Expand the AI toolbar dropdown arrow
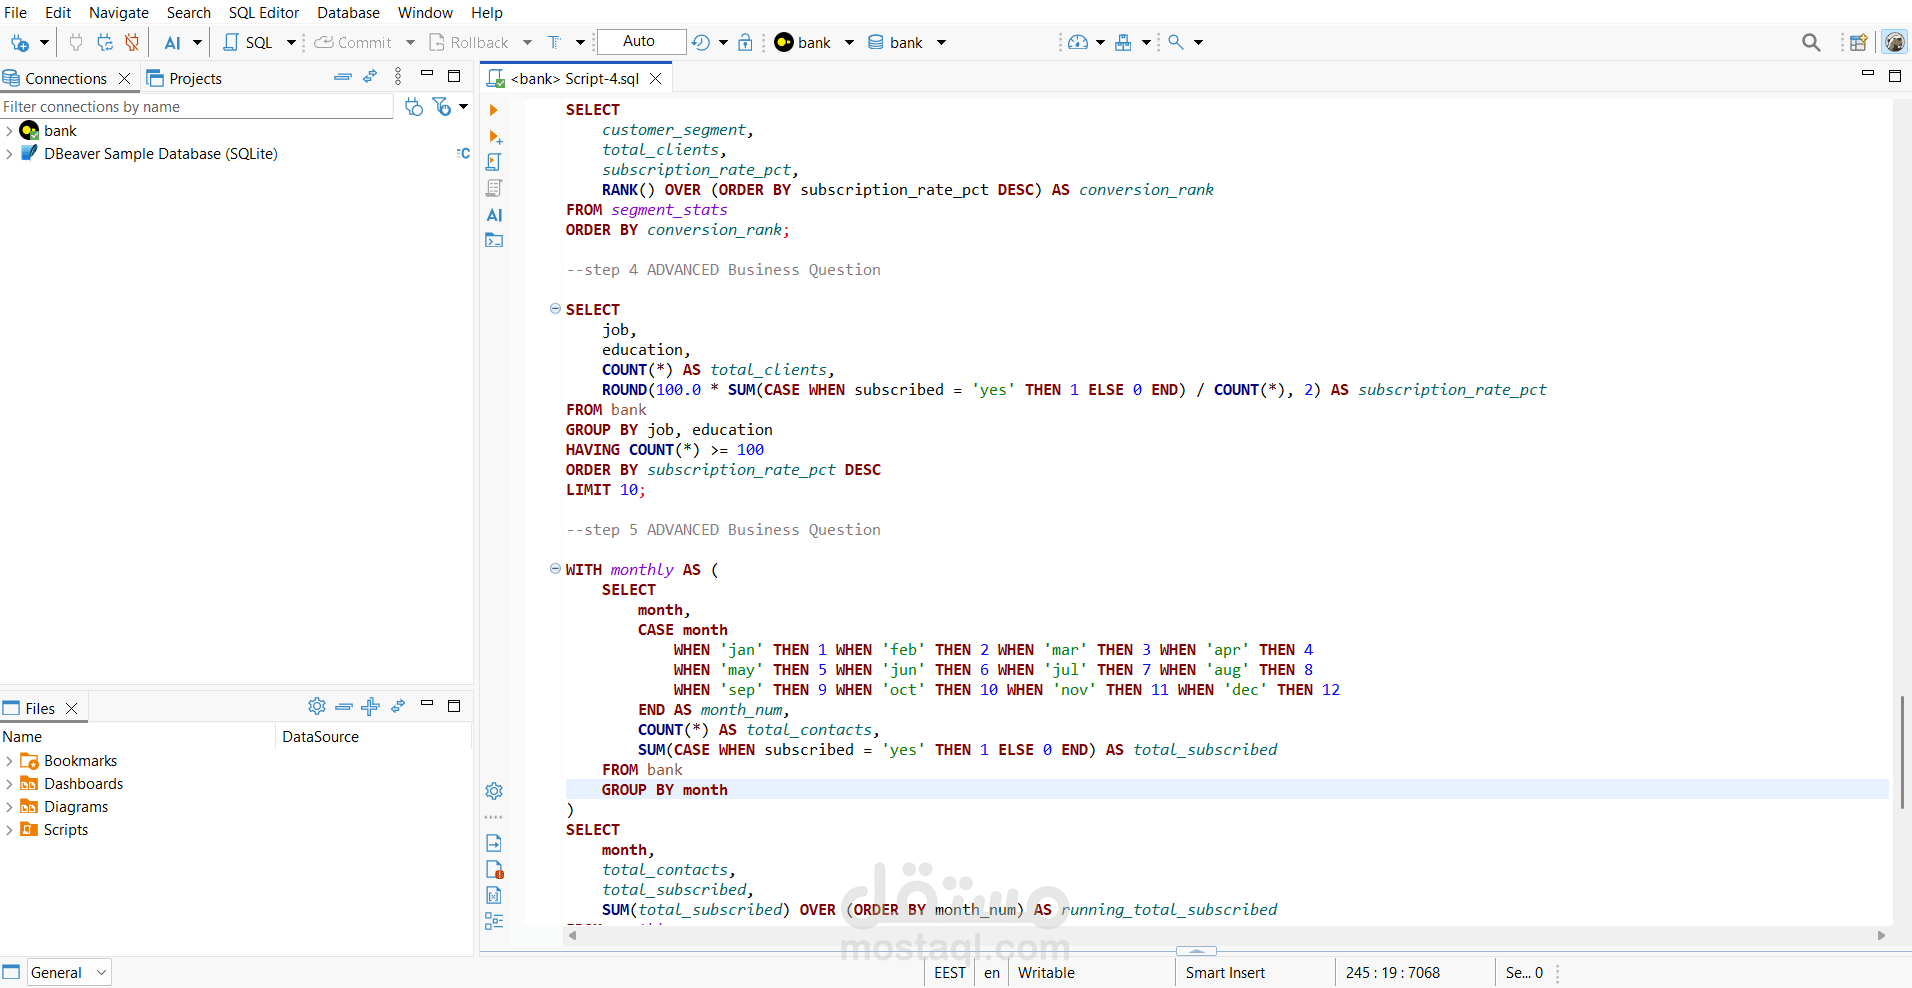Image resolution: width=1912 pixels, height=988 pixels. pyautogui.click(x=197, y=43)
